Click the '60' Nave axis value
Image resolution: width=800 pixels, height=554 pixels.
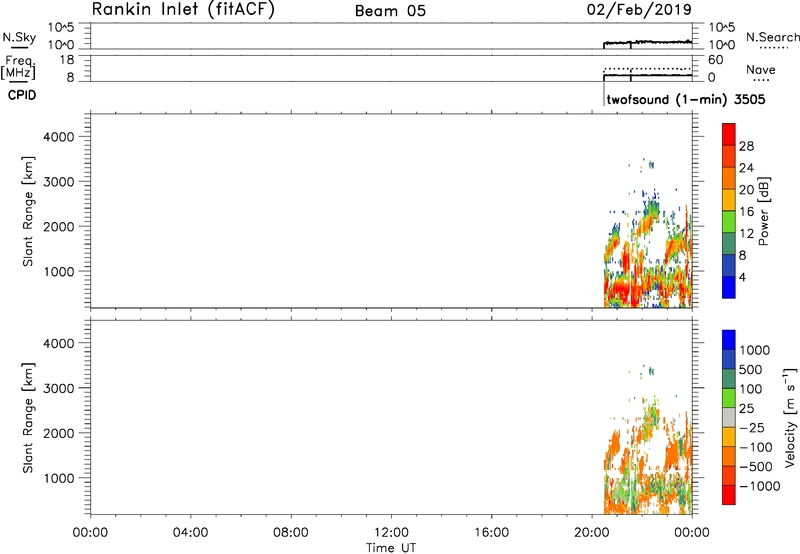(715, 60)
